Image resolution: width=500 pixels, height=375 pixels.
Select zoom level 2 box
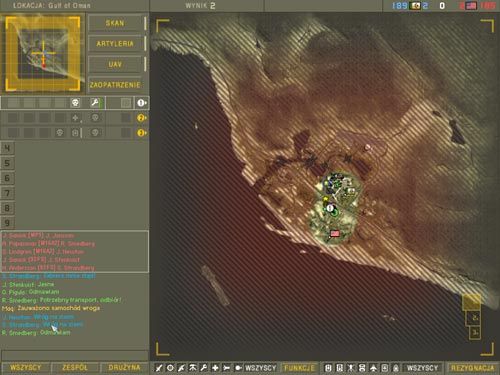click(x=473, y=318)
